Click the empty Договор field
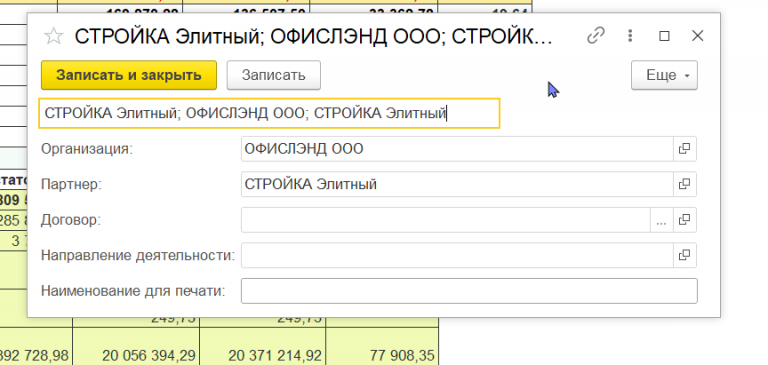The width and height of the screenshot is (768, 365). [x=446, y=220]
